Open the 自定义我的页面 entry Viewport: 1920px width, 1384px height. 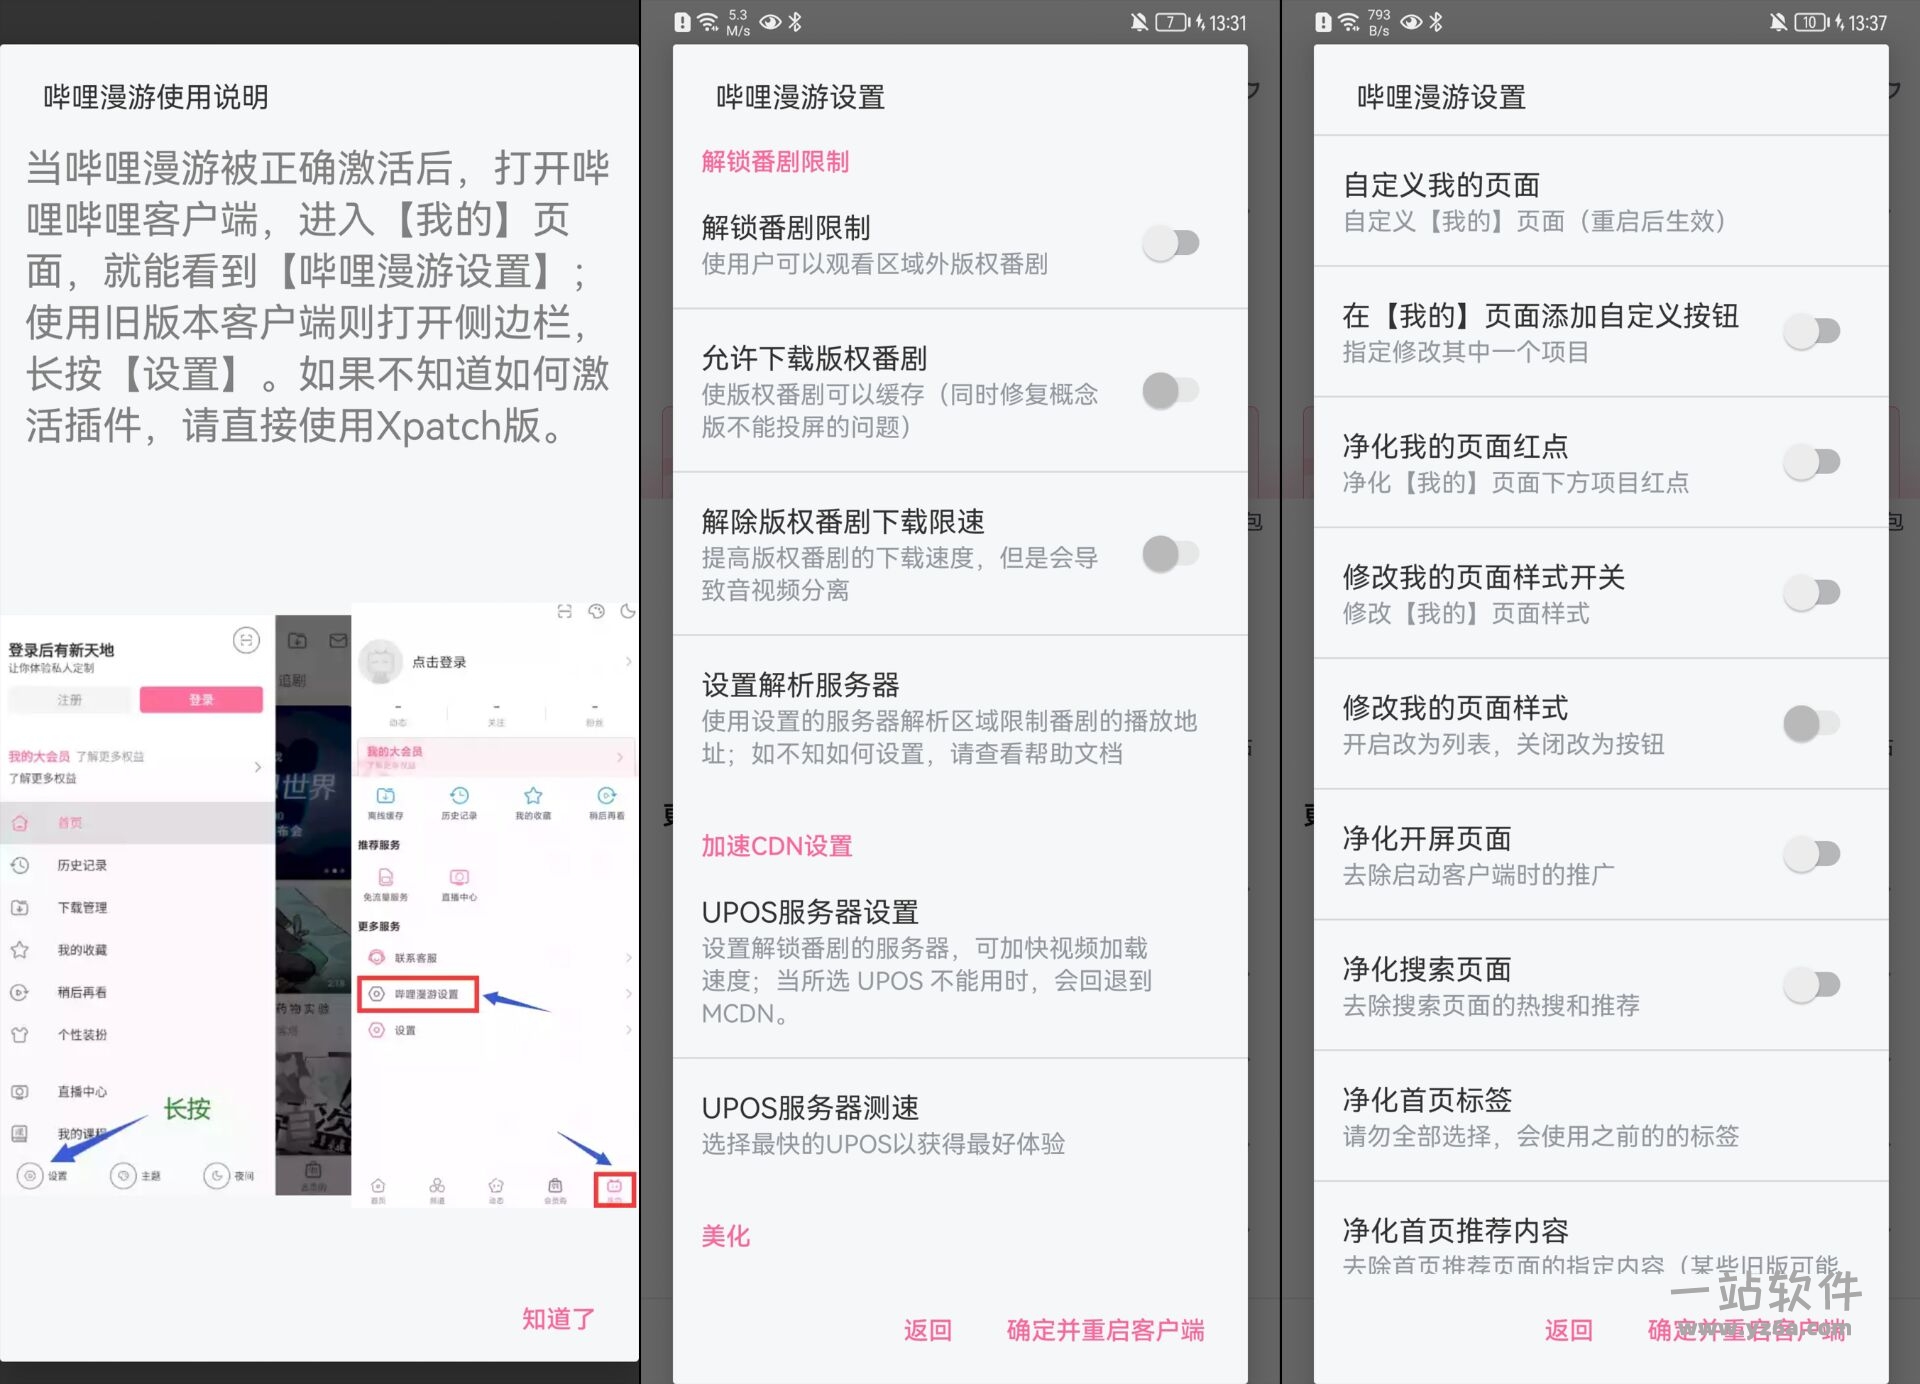click(x=1601, y=201)
